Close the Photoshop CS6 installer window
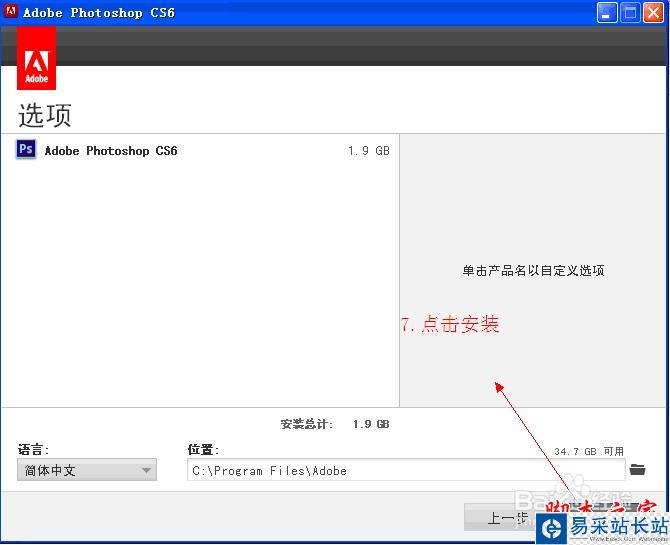 click(653, 13)
